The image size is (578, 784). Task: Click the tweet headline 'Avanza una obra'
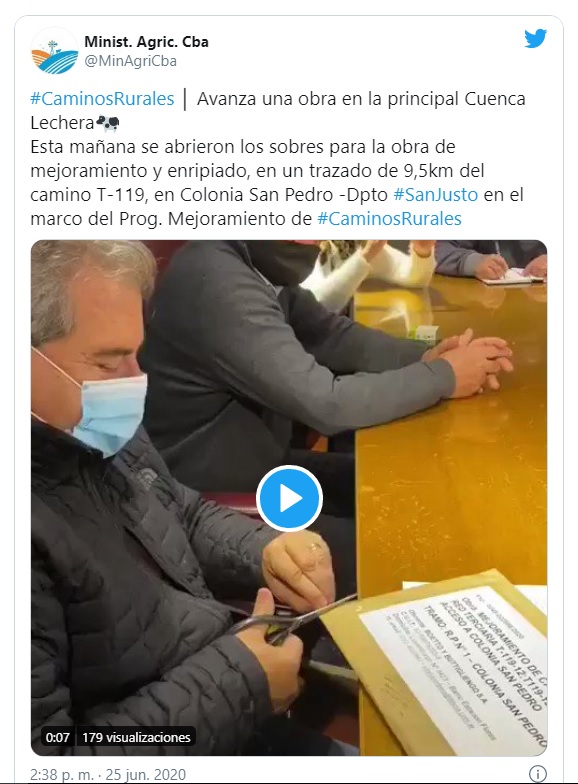(268, 98)
